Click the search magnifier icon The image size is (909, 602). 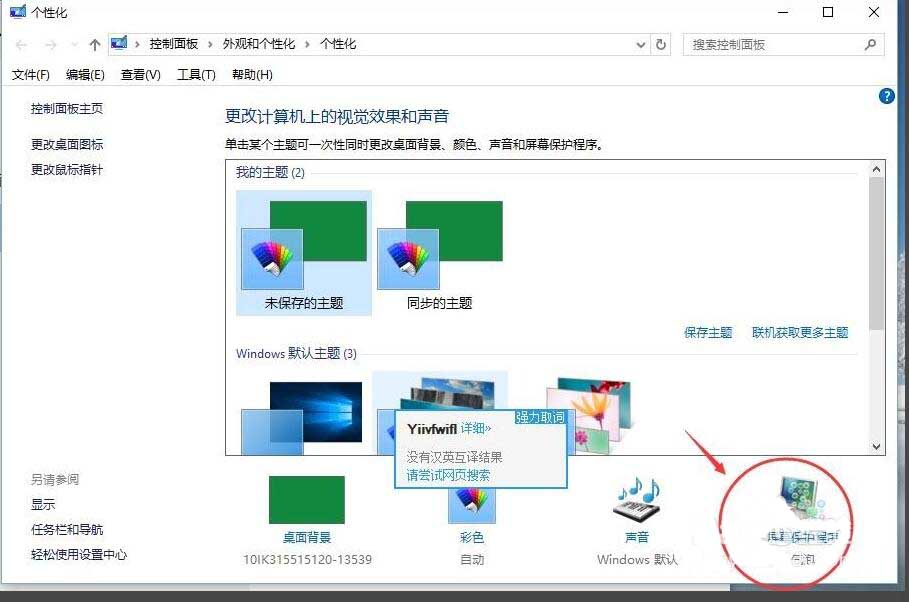[869, 45]
